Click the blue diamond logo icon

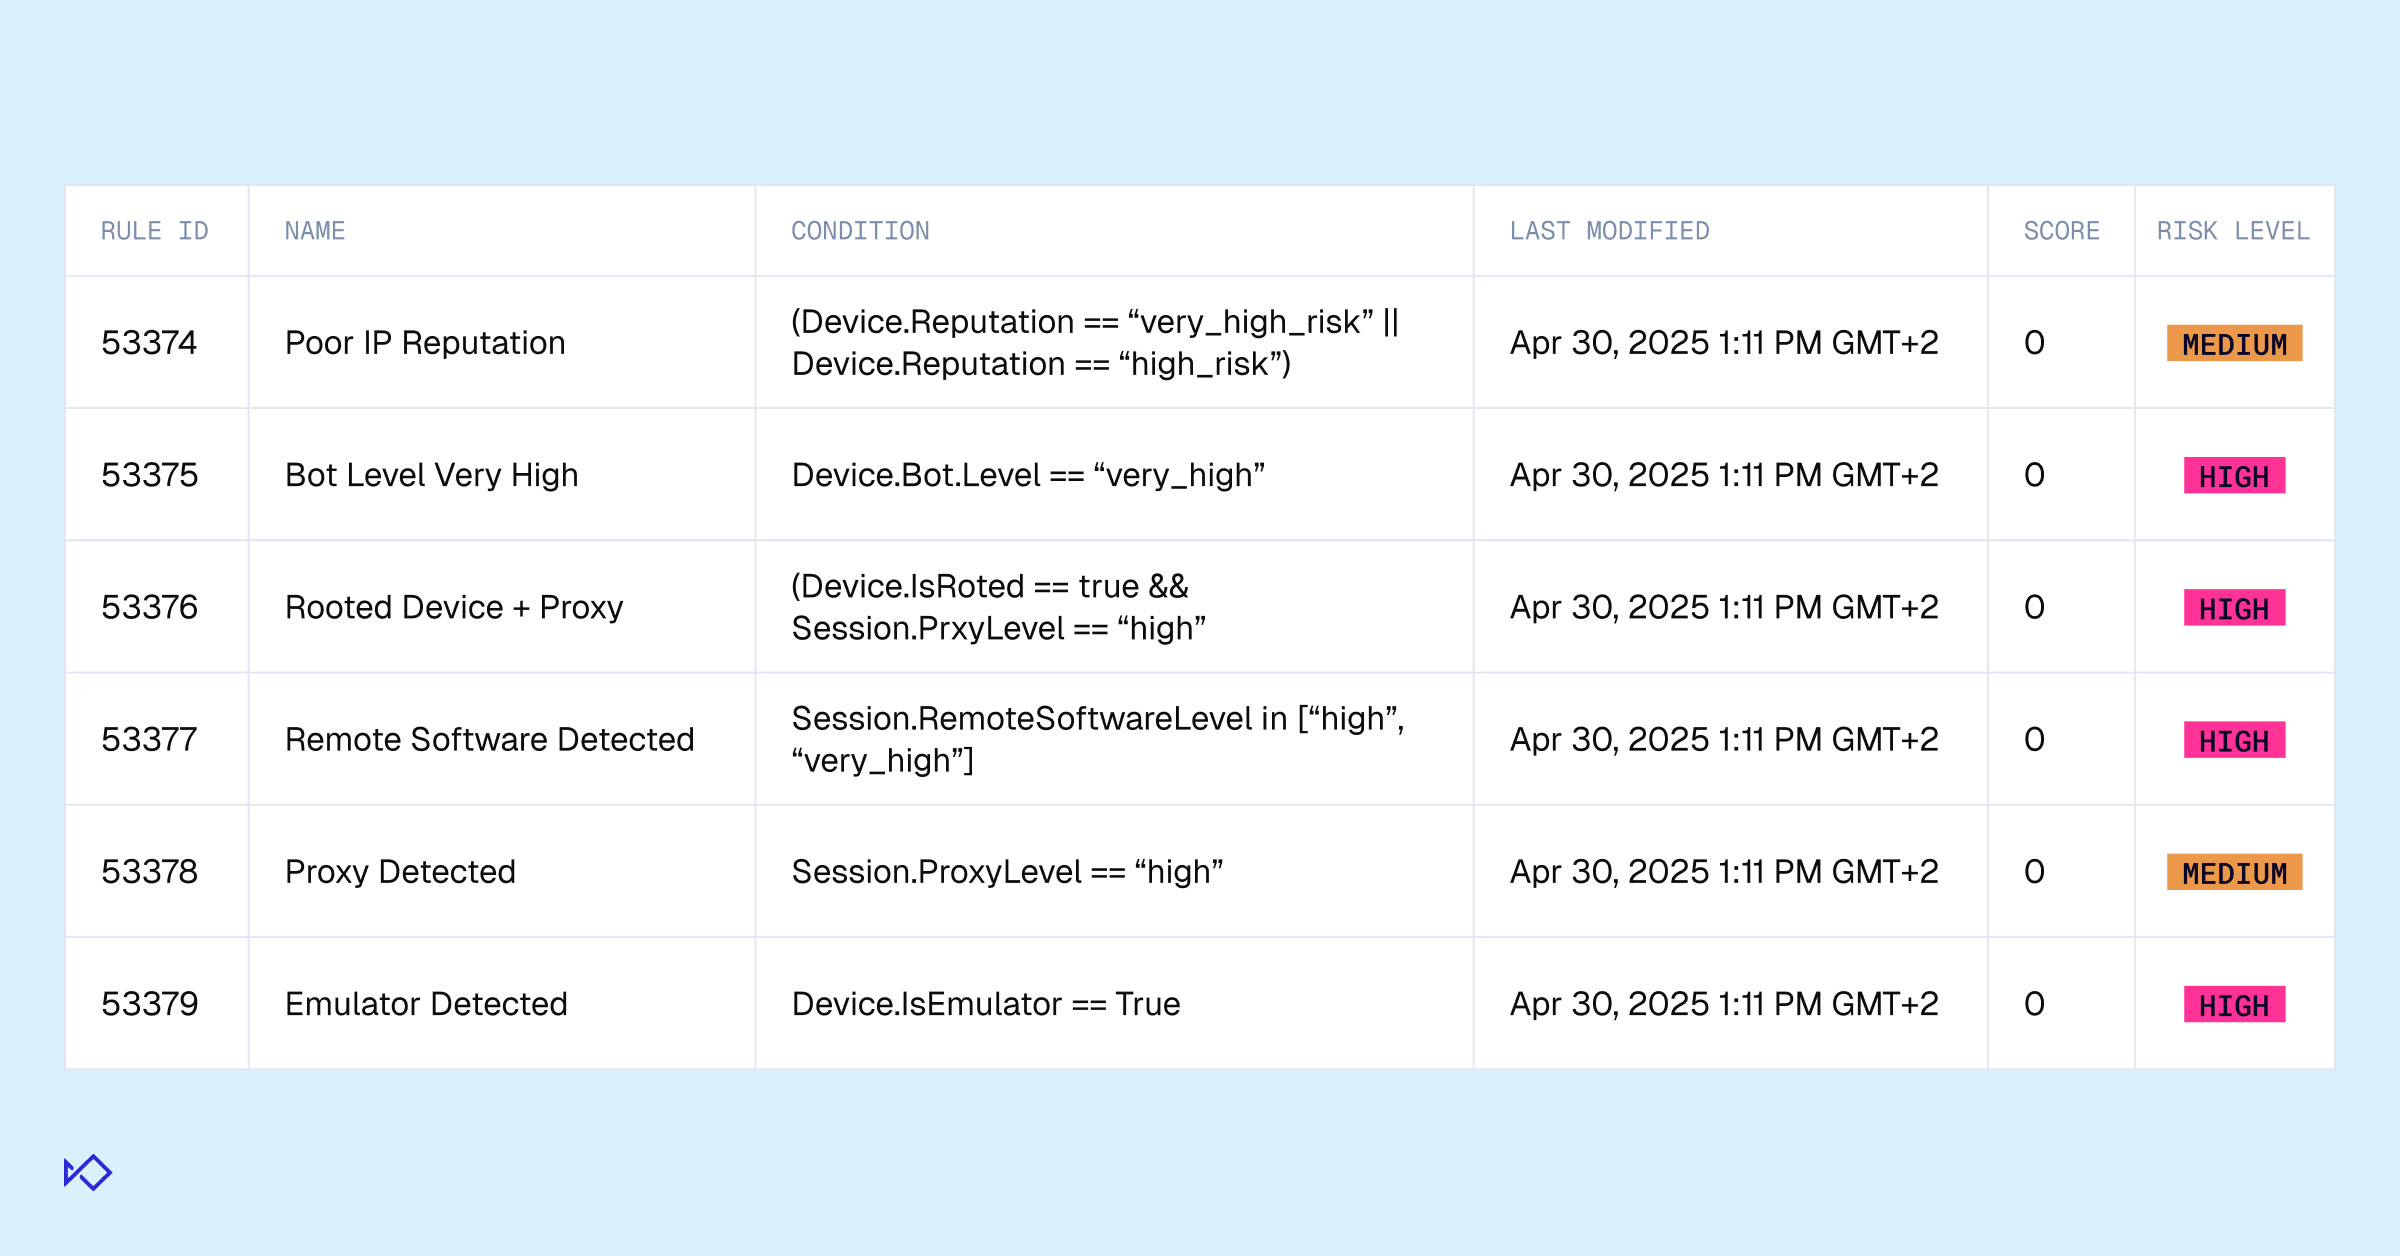[x=88, y=1172]
